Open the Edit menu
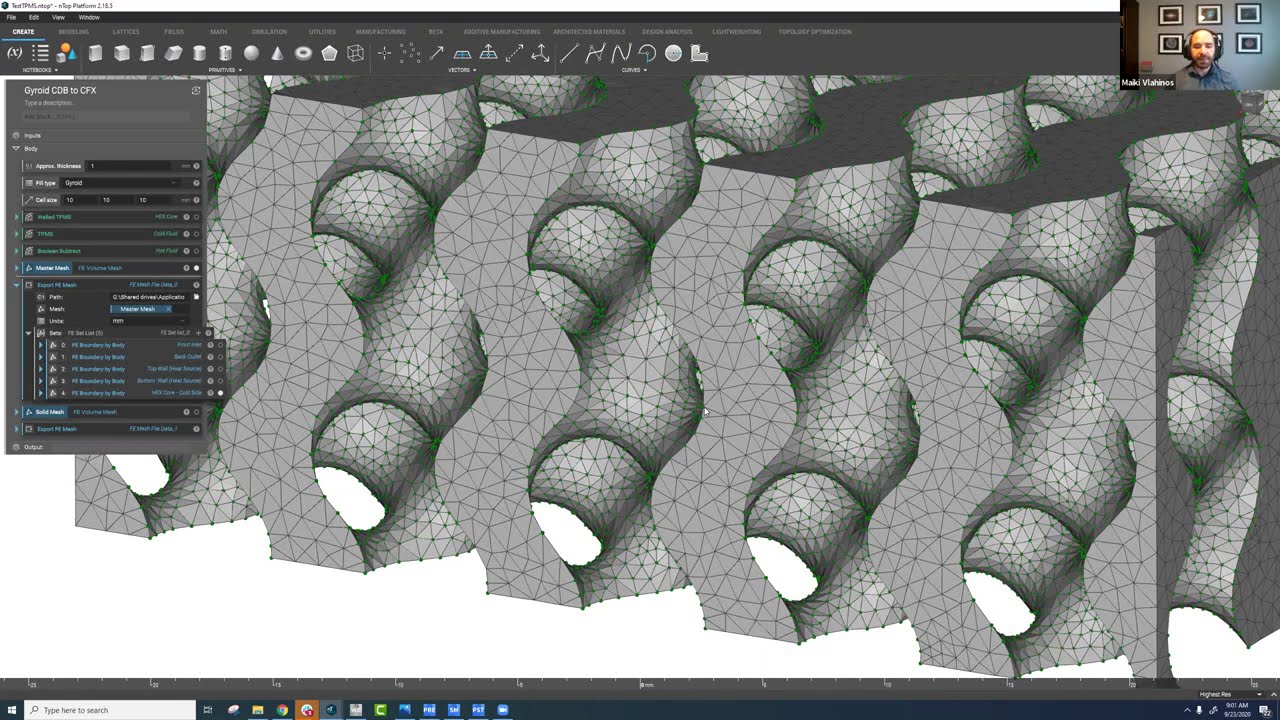Viewport: 1280px width, 720px height. [34, 17]
